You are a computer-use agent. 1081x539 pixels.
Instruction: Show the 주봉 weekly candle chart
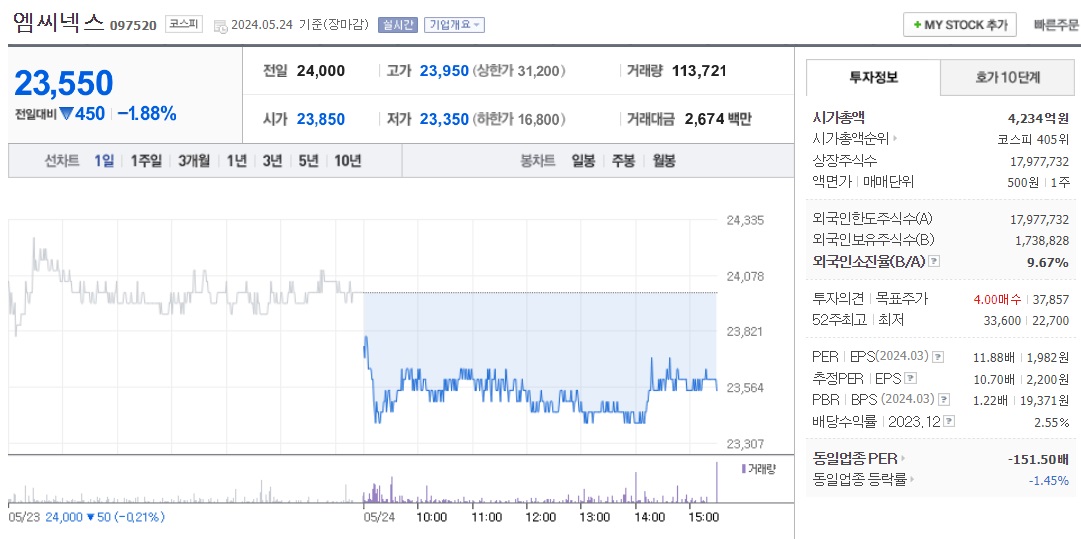pyautogui.click(x=623, y=161)
